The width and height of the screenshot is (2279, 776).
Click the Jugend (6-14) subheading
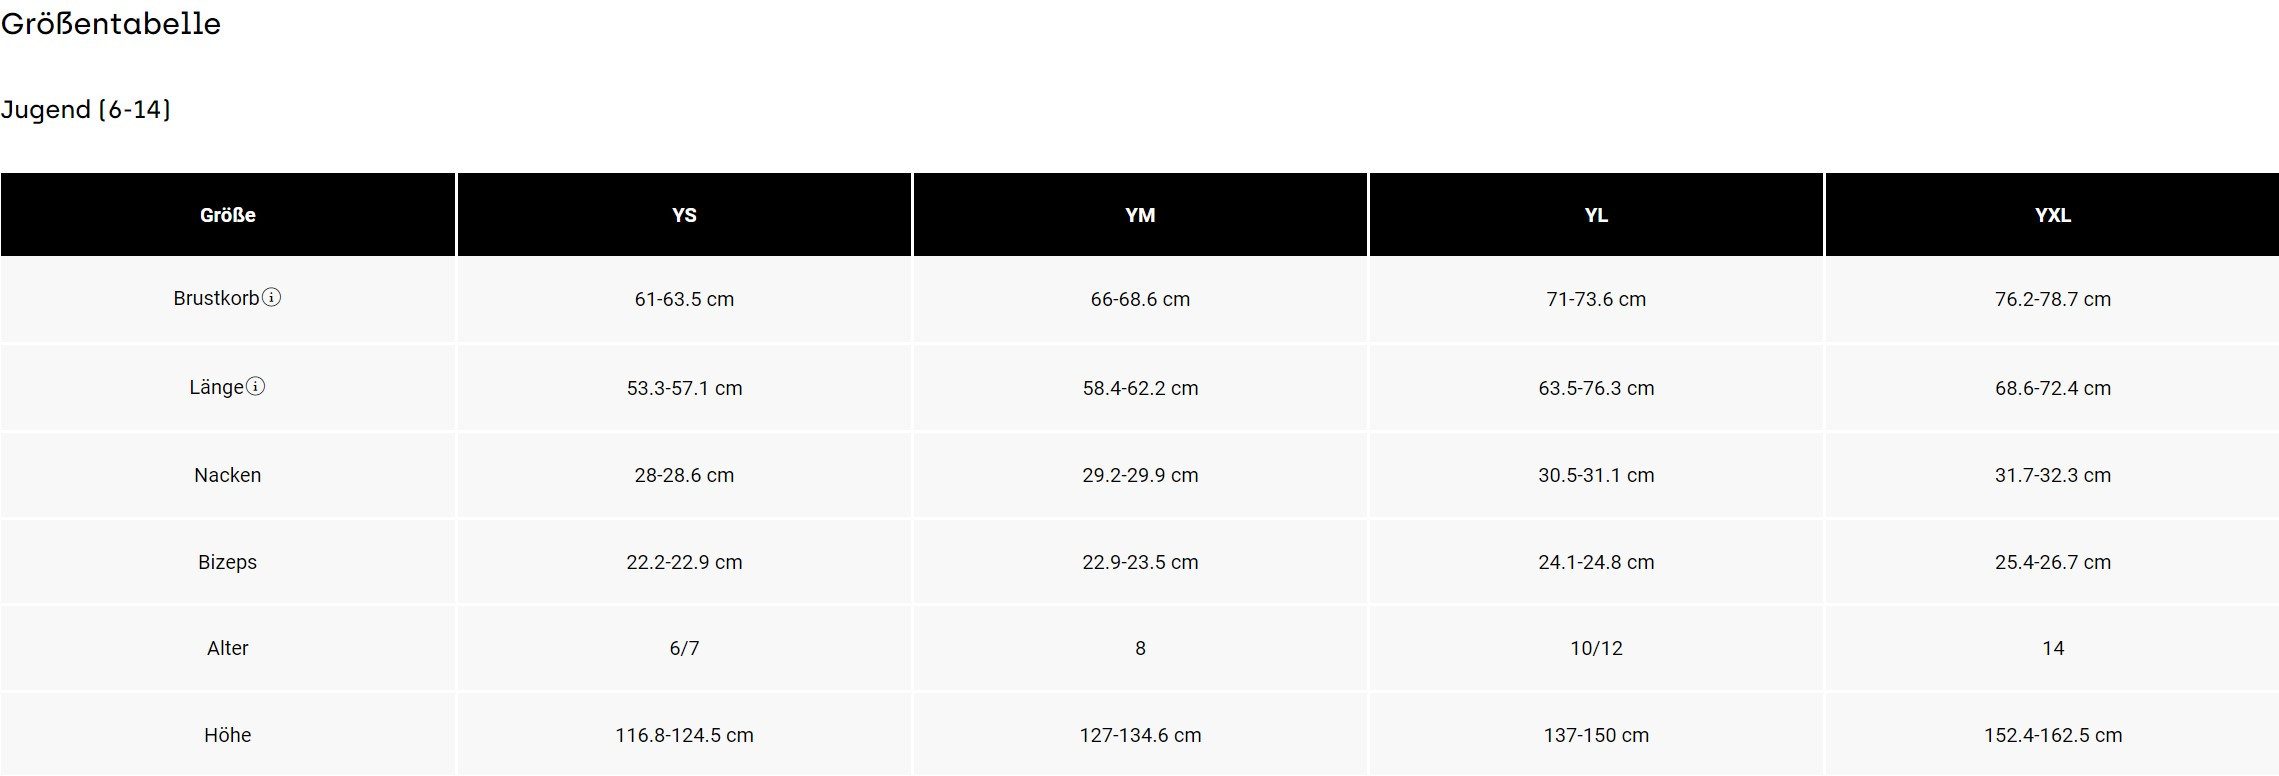tap(86, 109)
